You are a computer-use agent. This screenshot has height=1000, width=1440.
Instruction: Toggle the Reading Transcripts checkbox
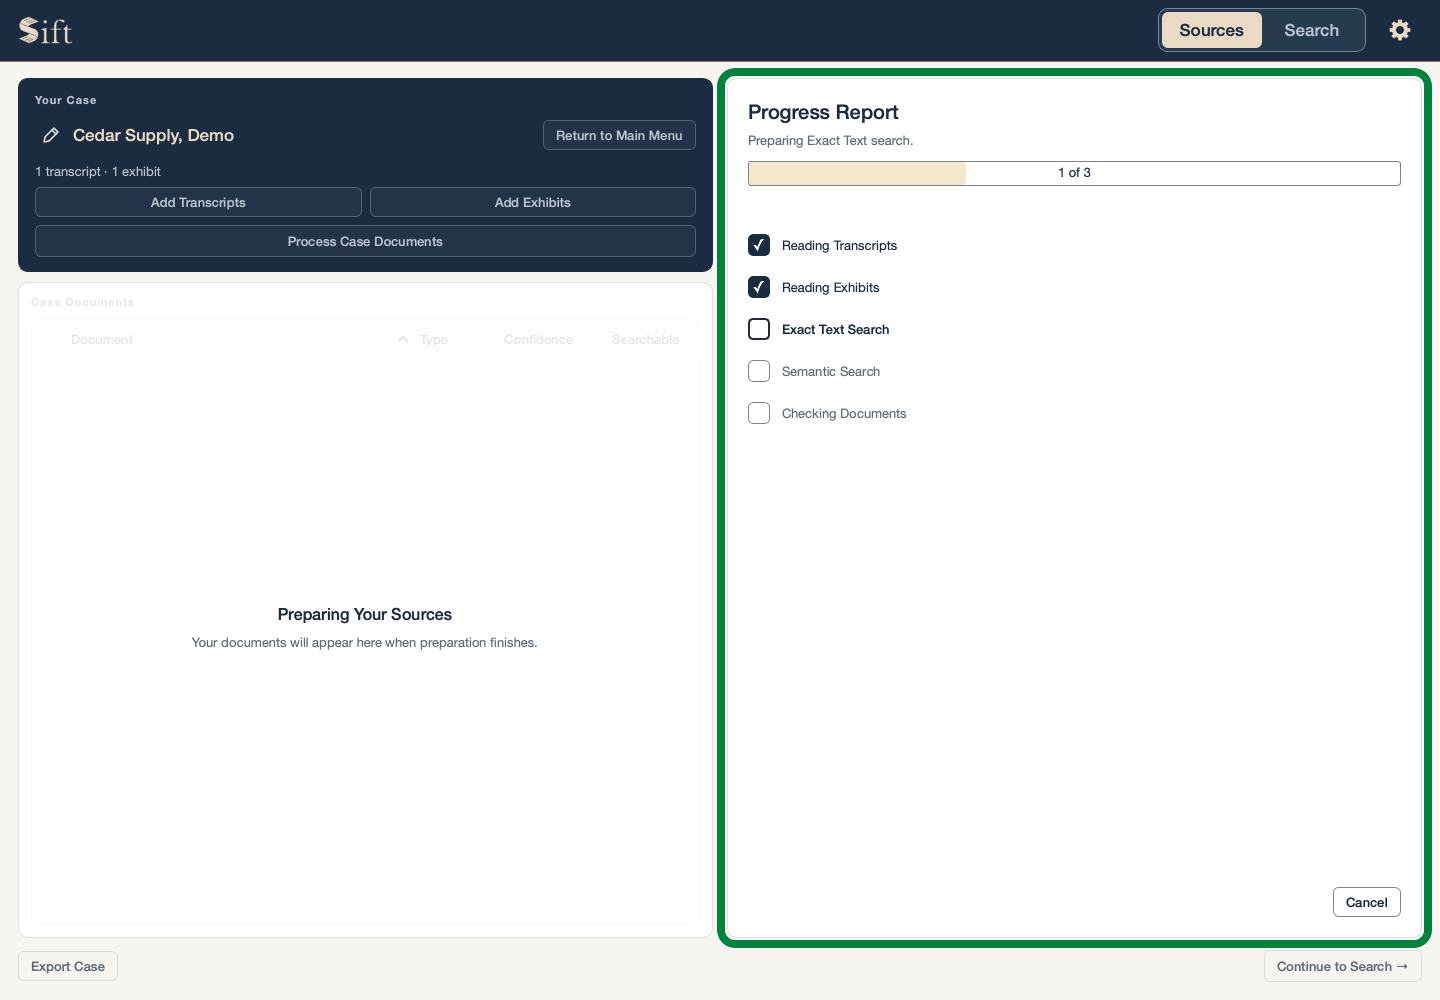click(x=759, y=245)
